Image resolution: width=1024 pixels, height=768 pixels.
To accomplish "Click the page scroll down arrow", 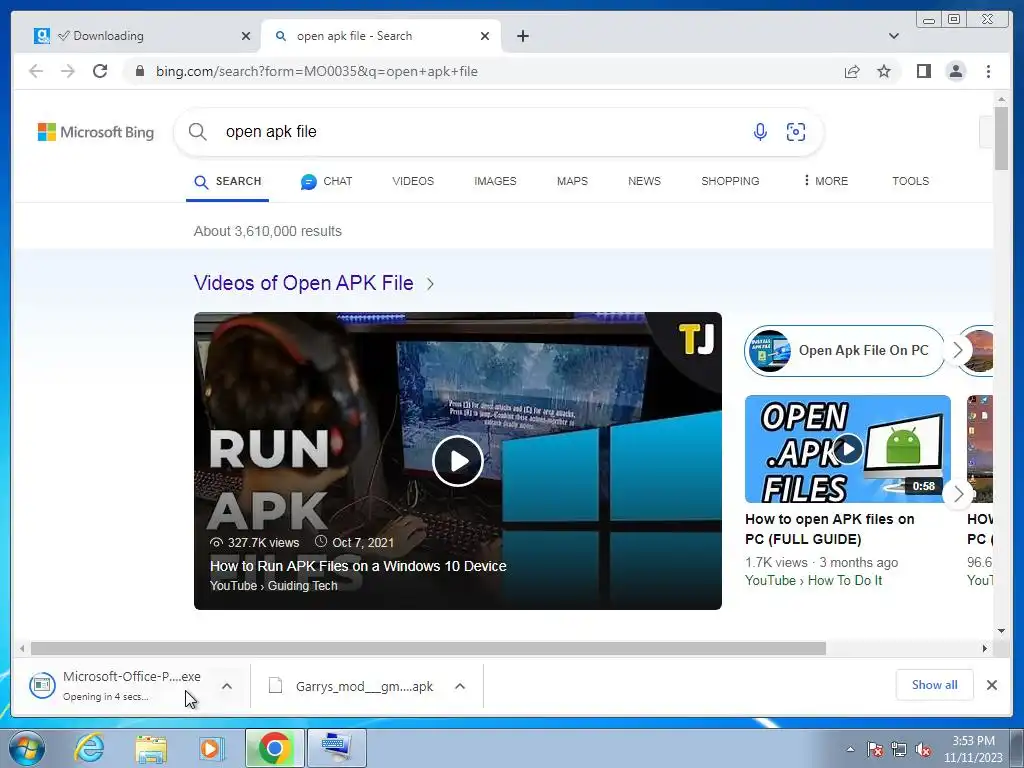I will pos(1001,631).
